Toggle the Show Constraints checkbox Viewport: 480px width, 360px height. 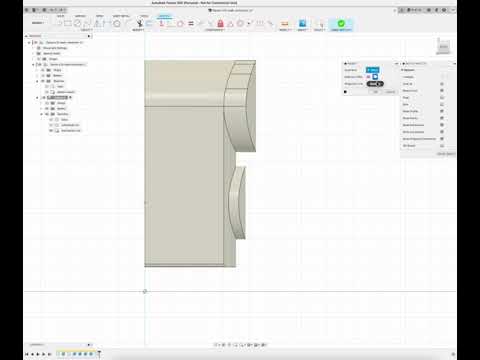pos(442,132)
